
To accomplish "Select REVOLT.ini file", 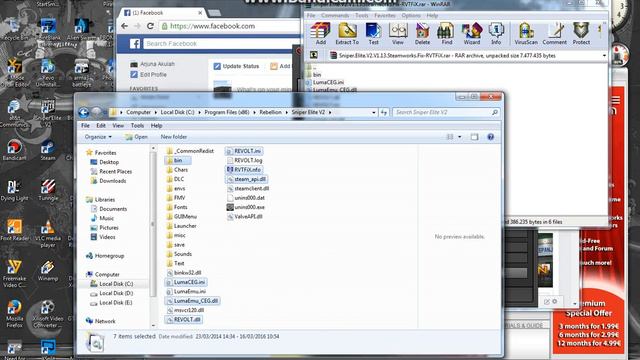I will tap(244, 151).
